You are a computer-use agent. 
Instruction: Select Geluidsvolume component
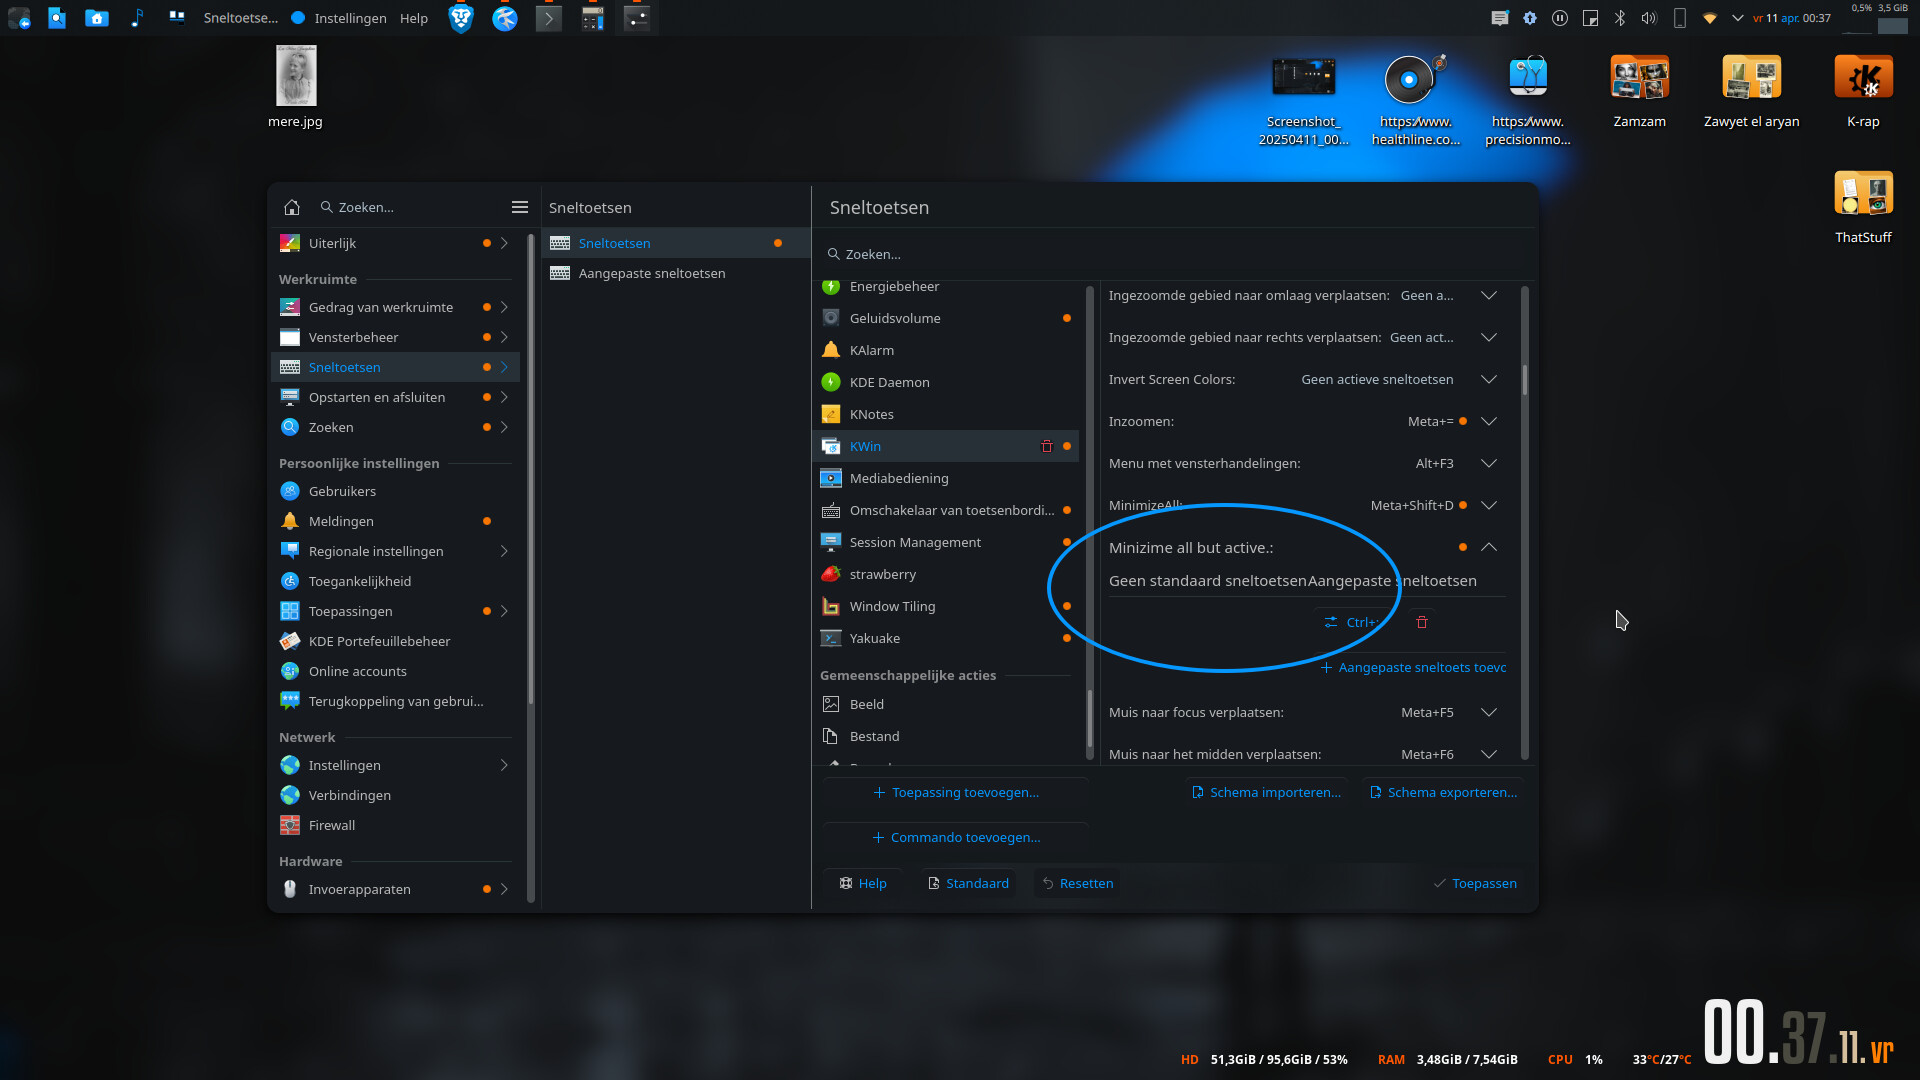click(x=946, y=318)
